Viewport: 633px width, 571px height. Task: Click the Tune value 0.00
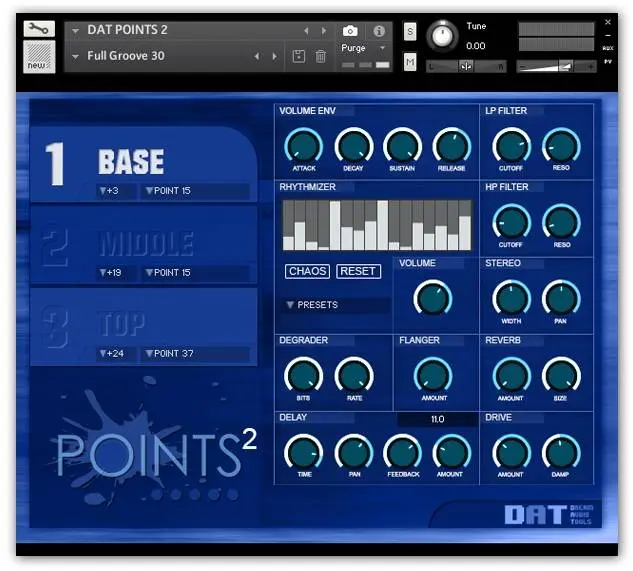click(x=476, y=46)
